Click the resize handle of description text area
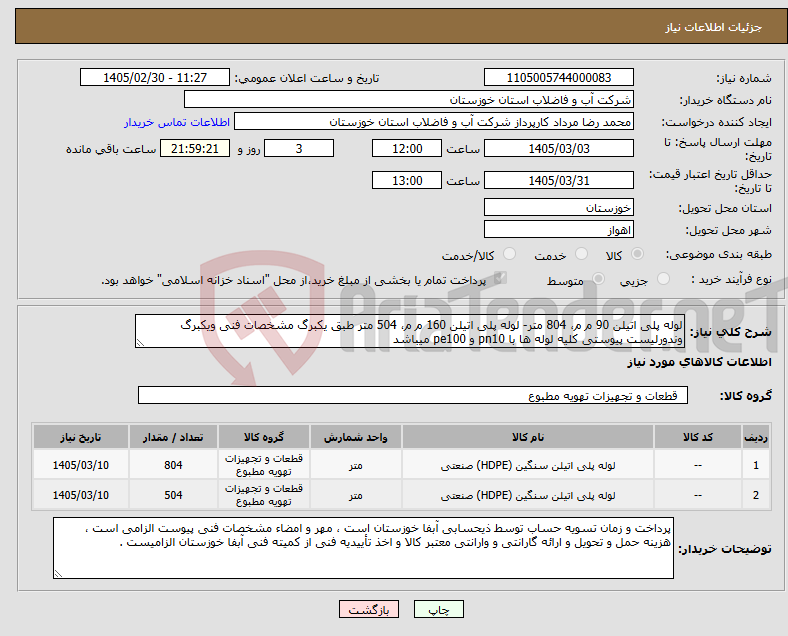The image size is (788, 636). point(140,343)
